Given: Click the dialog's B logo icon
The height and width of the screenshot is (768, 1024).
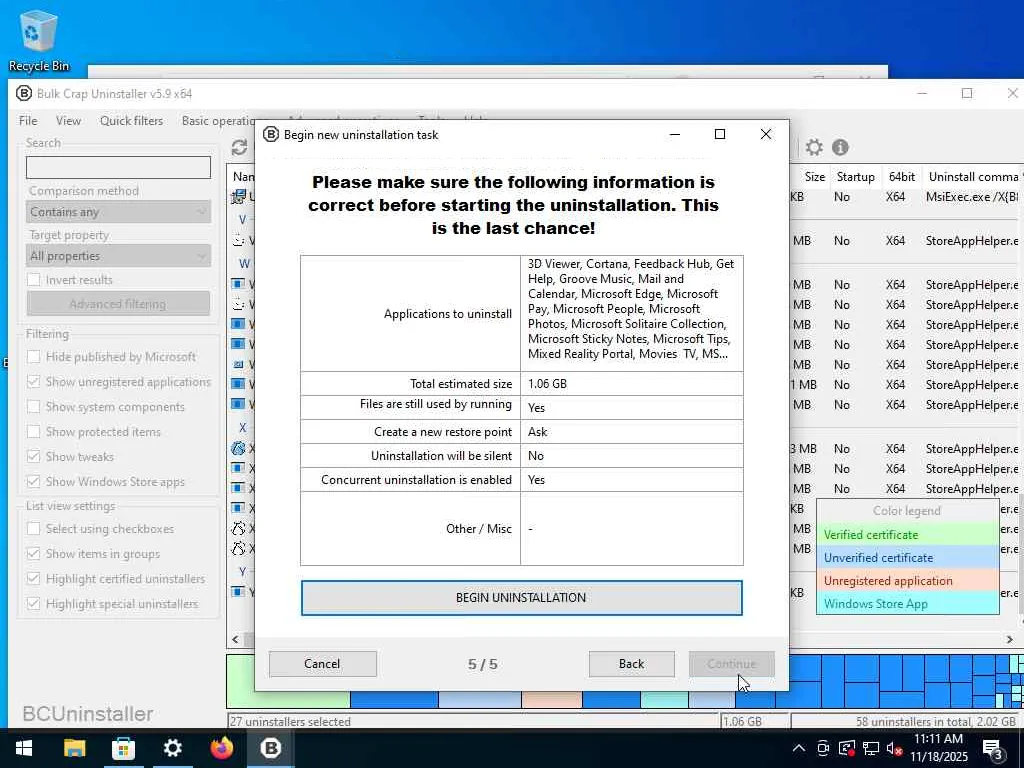Looking at the screenshot, I should (x=271, y=135).
